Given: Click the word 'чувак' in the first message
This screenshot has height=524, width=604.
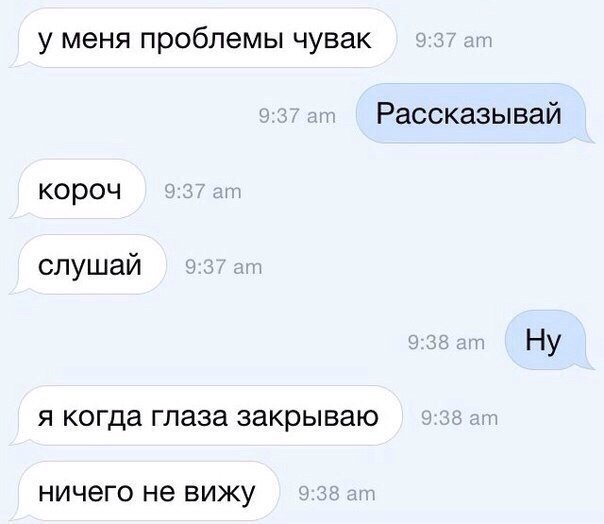Looking at the screenshot, I should click(332, 40).
